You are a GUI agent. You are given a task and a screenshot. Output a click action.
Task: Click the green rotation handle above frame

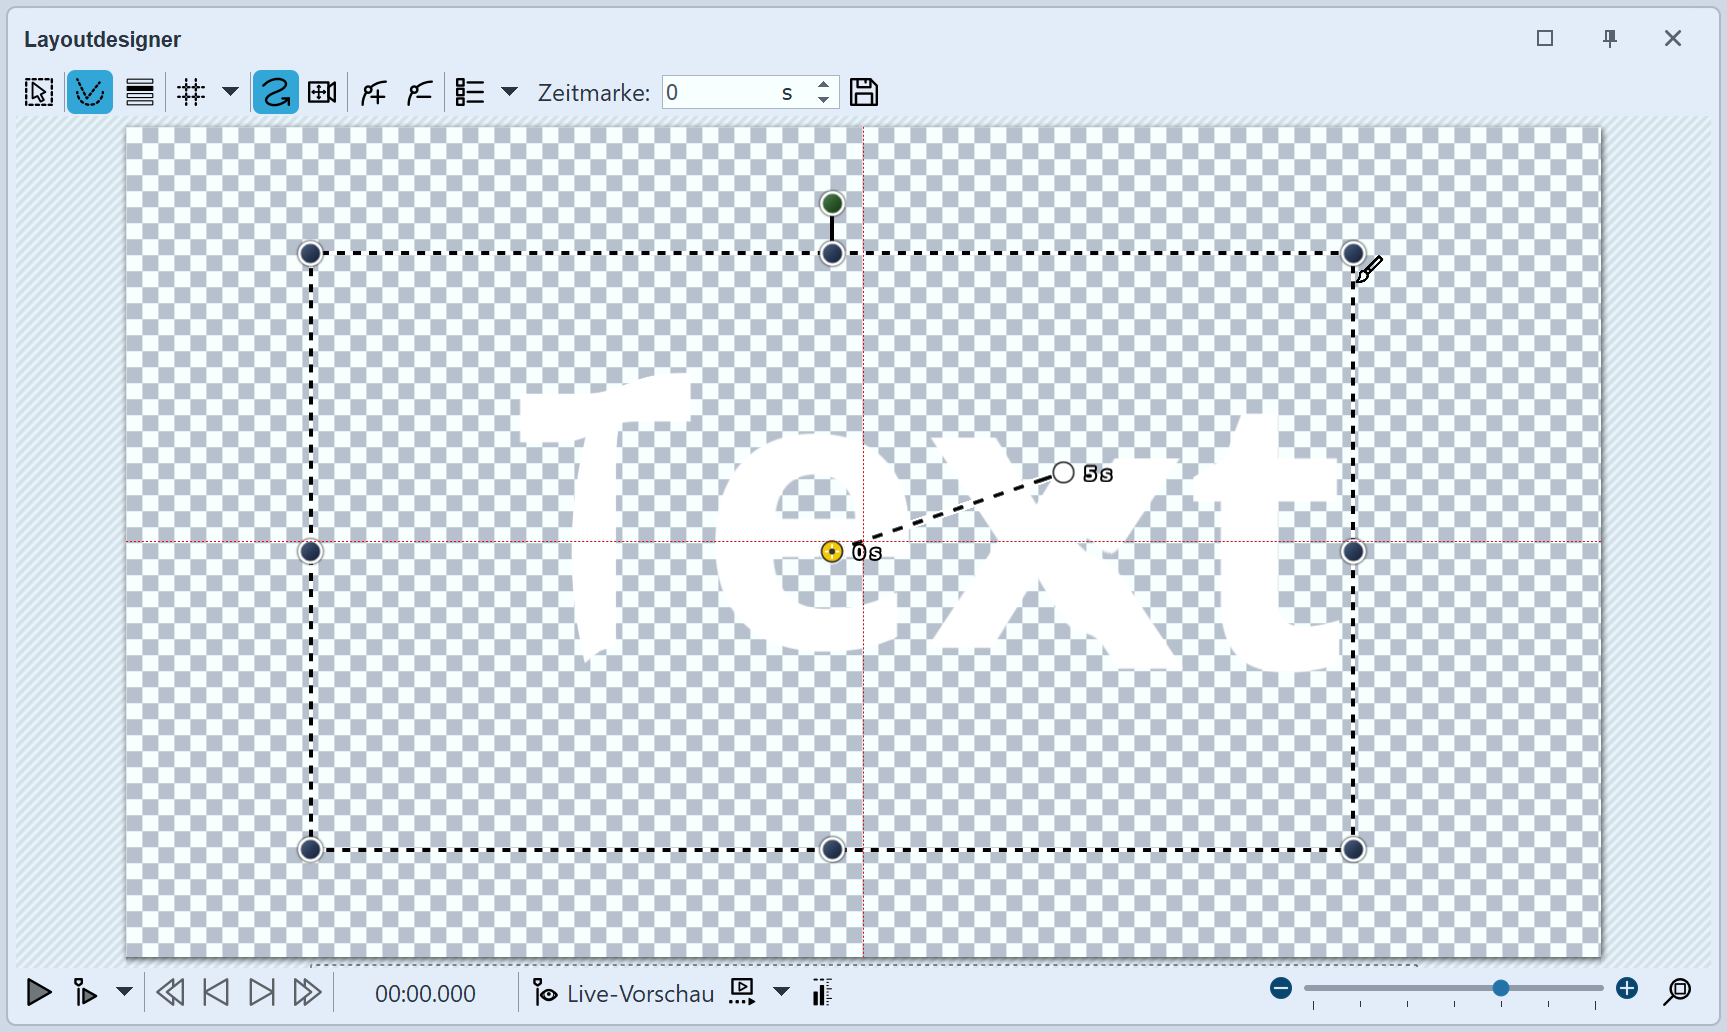[x=832, y=204]
